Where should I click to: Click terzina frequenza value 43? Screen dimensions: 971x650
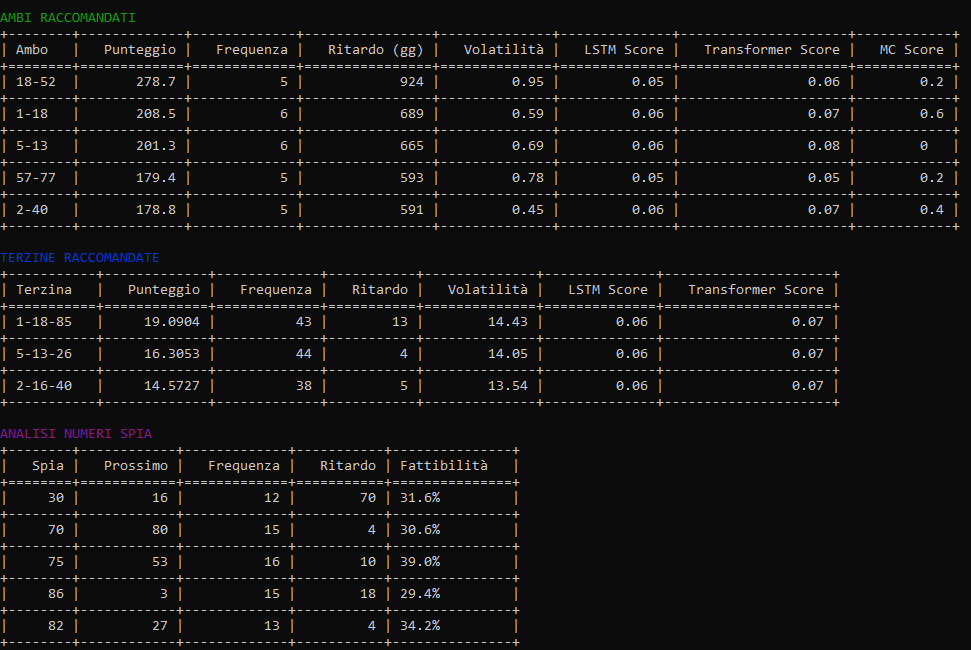click(x=303, y=322)
